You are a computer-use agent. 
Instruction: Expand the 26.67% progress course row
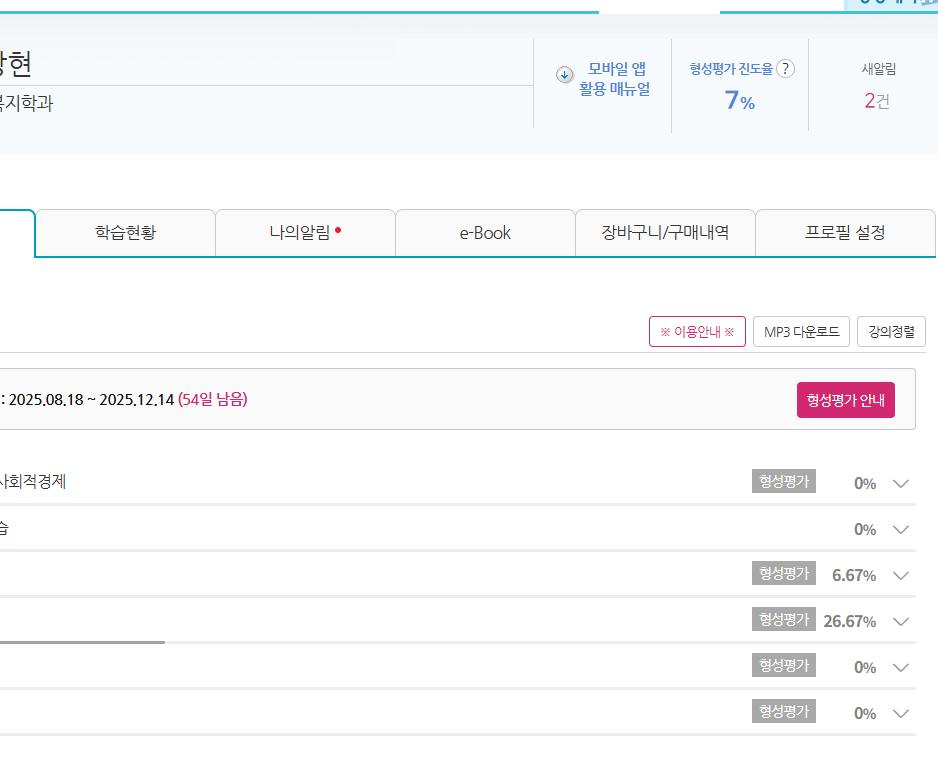pos(900,622)
